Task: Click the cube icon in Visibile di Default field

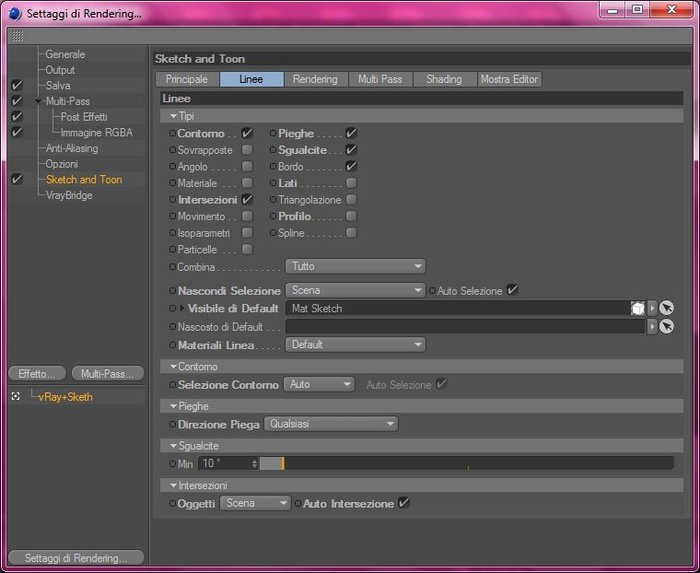Action: (638, 308)
